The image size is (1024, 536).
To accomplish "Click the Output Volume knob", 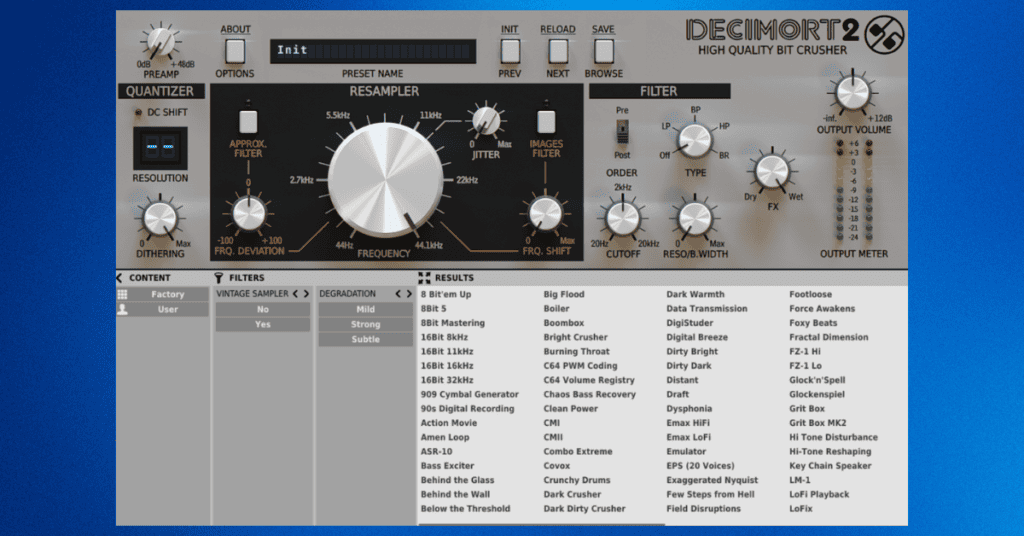I will click(851, 92).
